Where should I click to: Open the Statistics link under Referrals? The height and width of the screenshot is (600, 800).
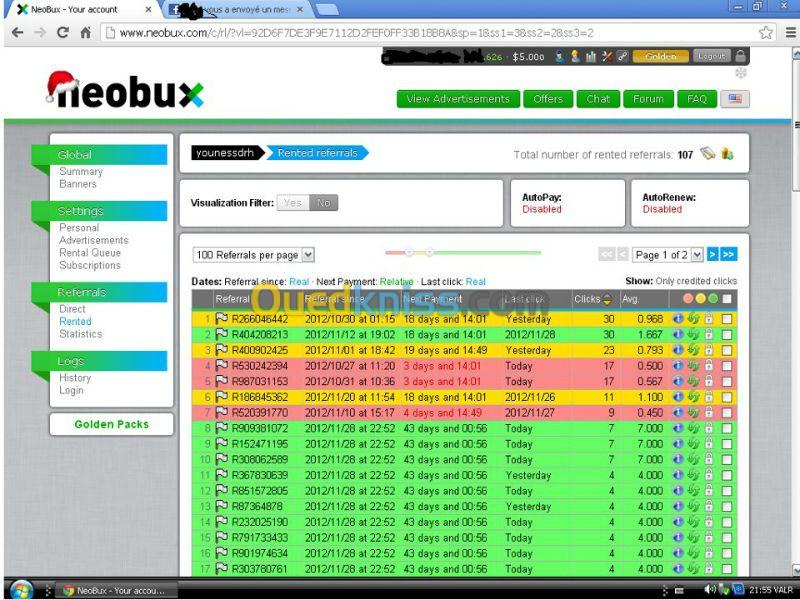[x=81, y=334]
